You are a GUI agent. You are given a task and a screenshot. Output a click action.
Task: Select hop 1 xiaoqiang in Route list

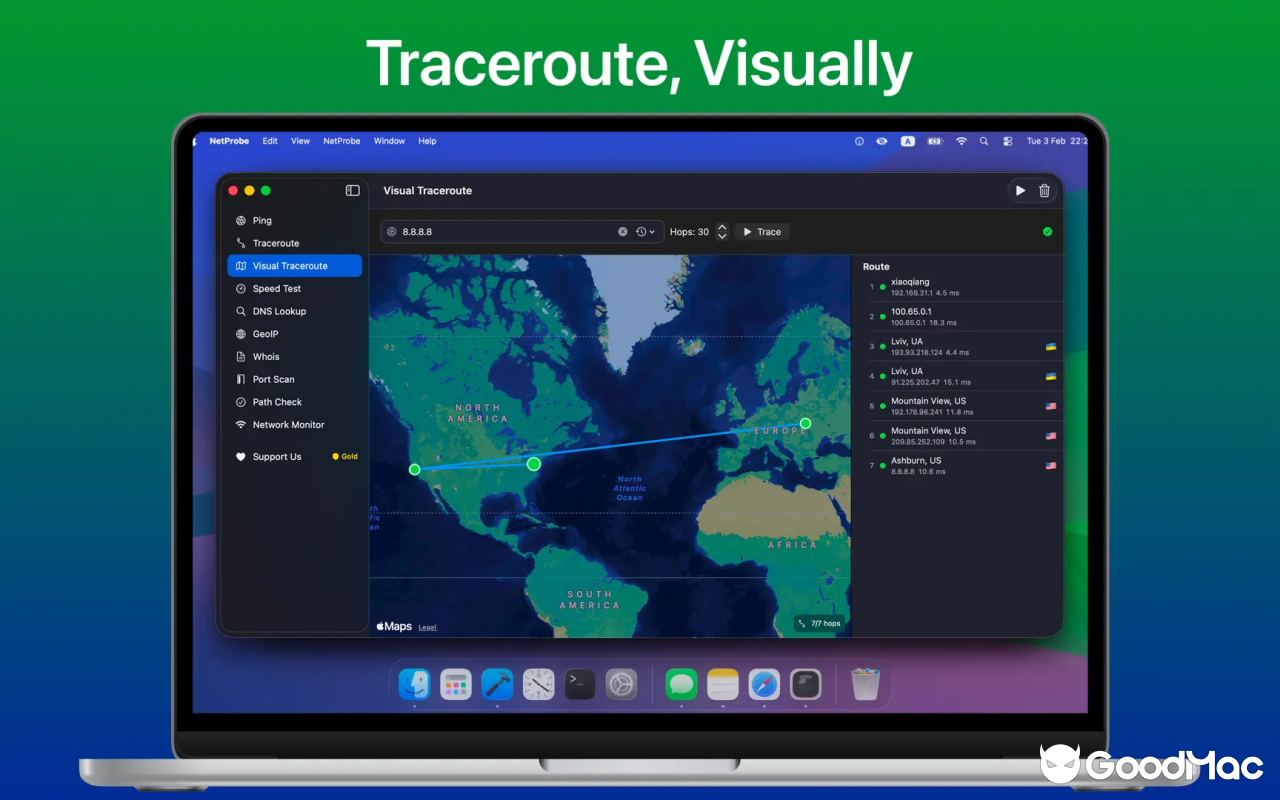(x=958, y=287)
